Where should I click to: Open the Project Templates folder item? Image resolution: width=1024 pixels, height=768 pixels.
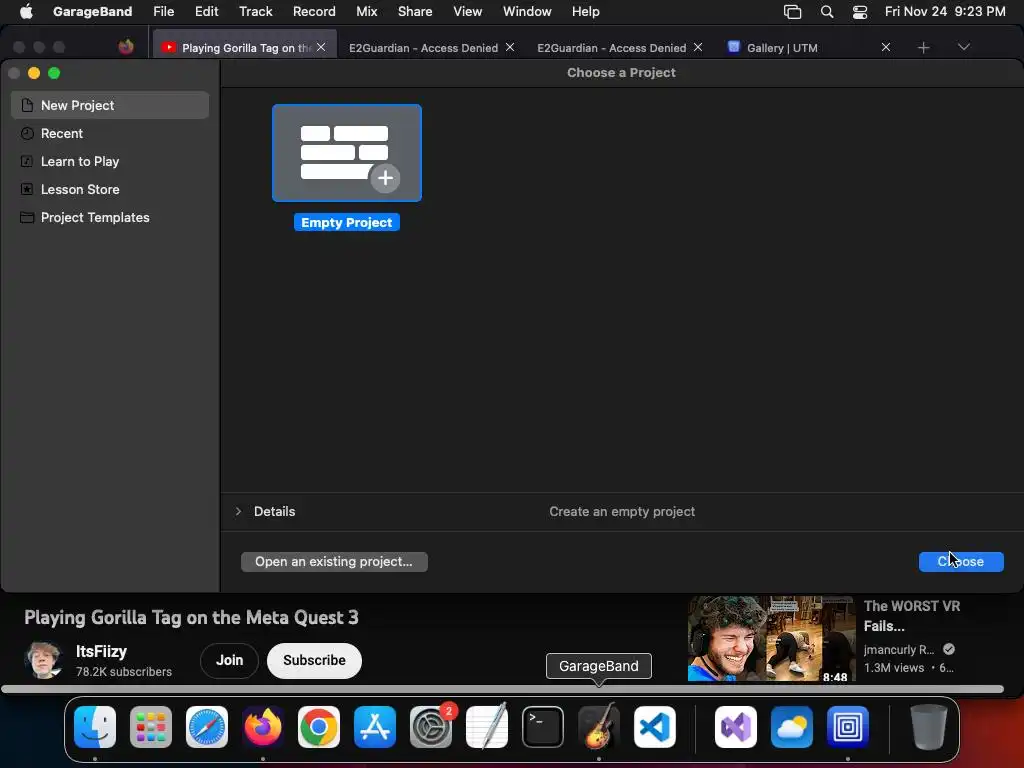110,217
